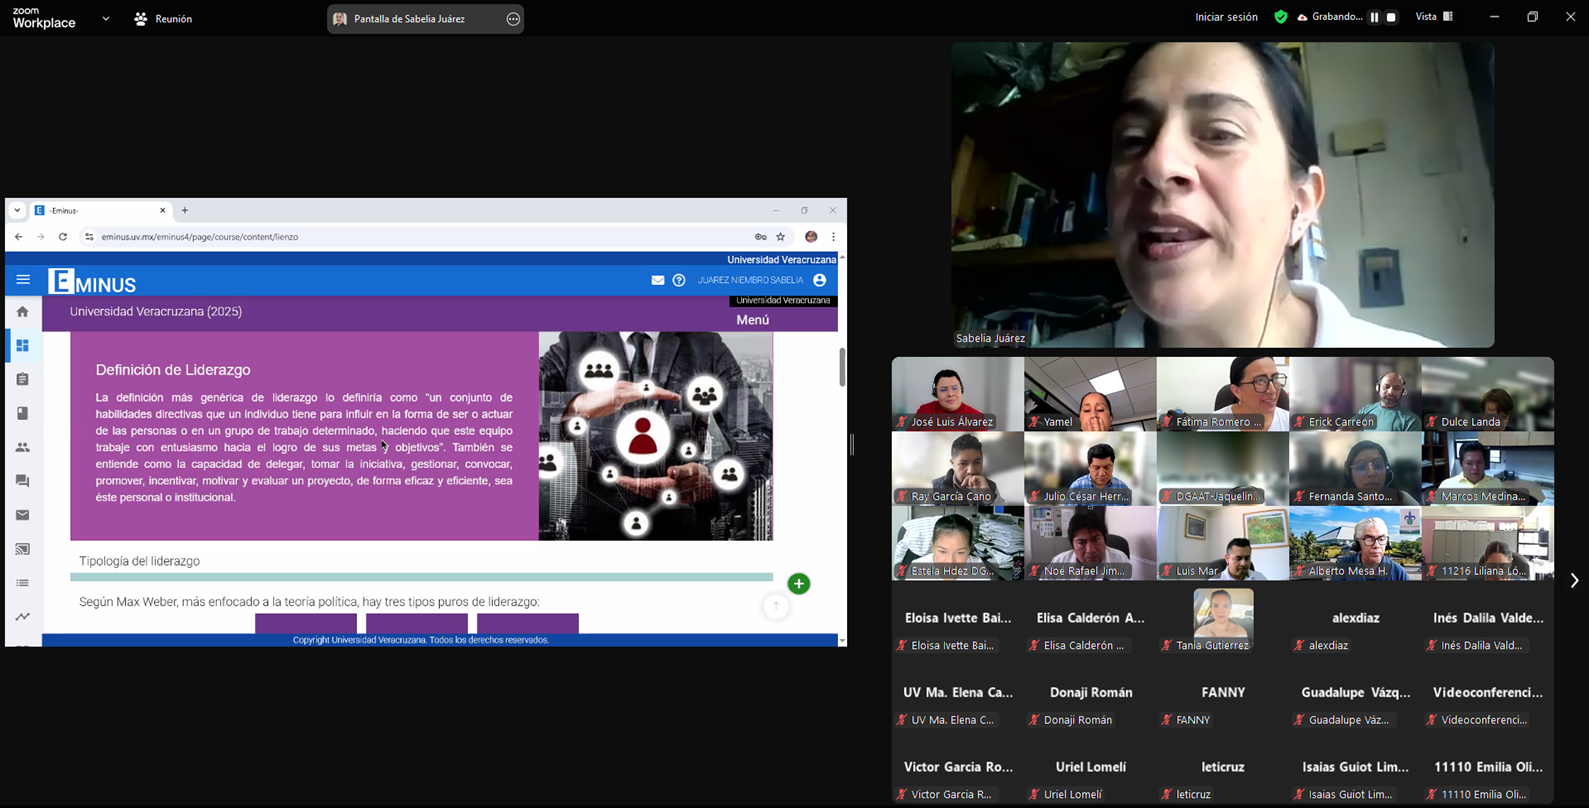The image size is (1589, 808).
Task: Stop the Zoom recording
Action: click(1391, 17)
